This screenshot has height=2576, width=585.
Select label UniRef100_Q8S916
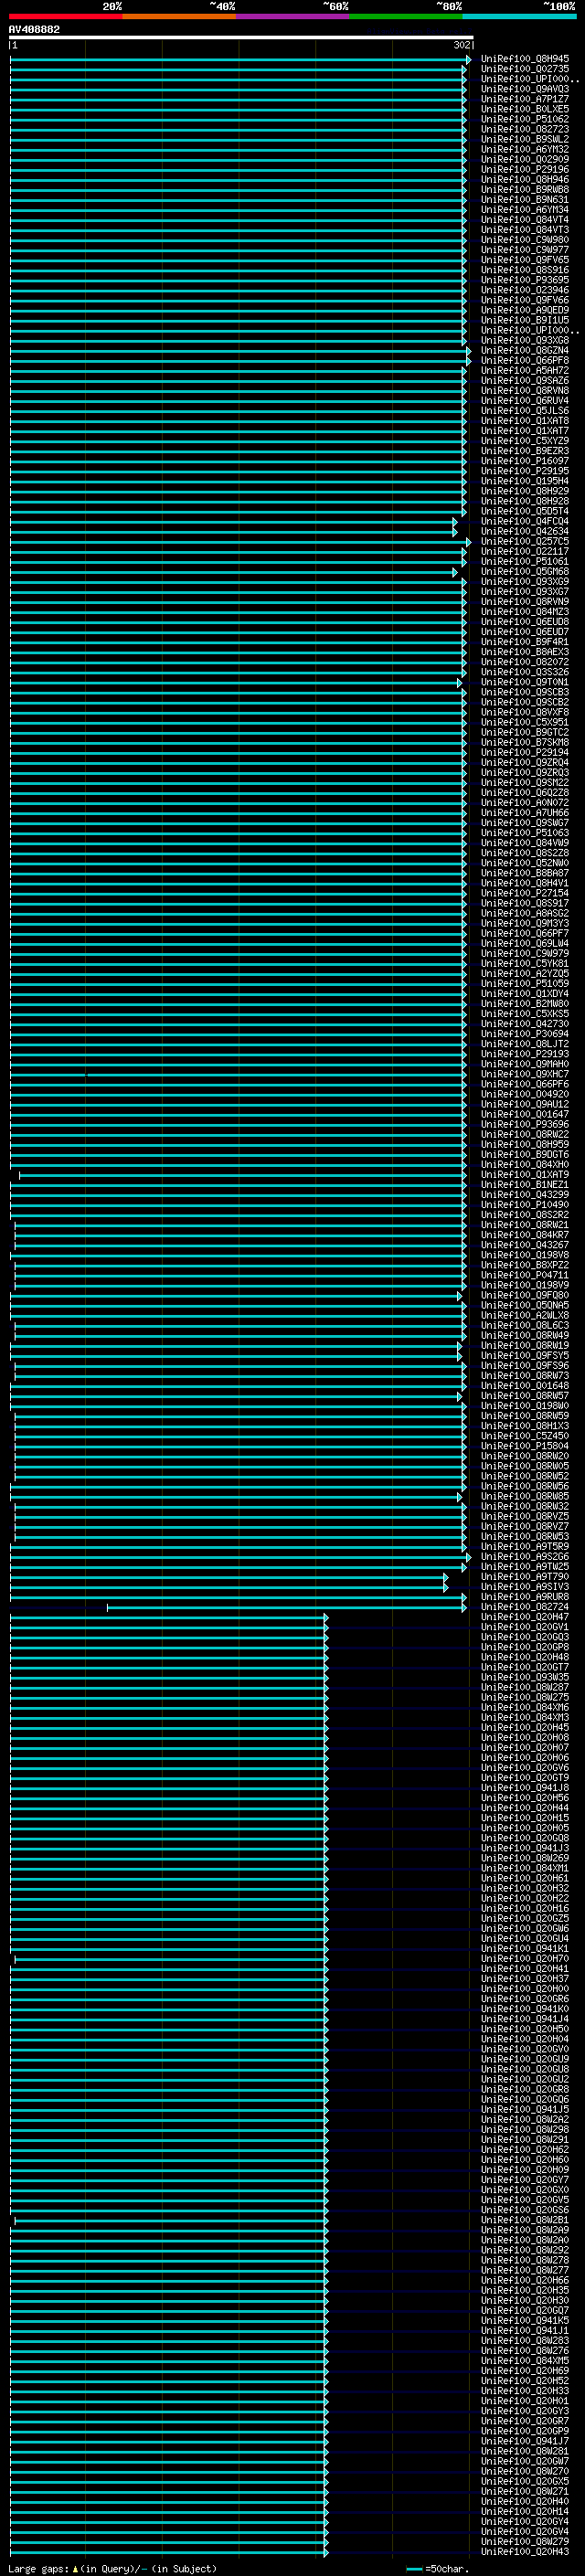pyautogui.click(x=525, y=270)
